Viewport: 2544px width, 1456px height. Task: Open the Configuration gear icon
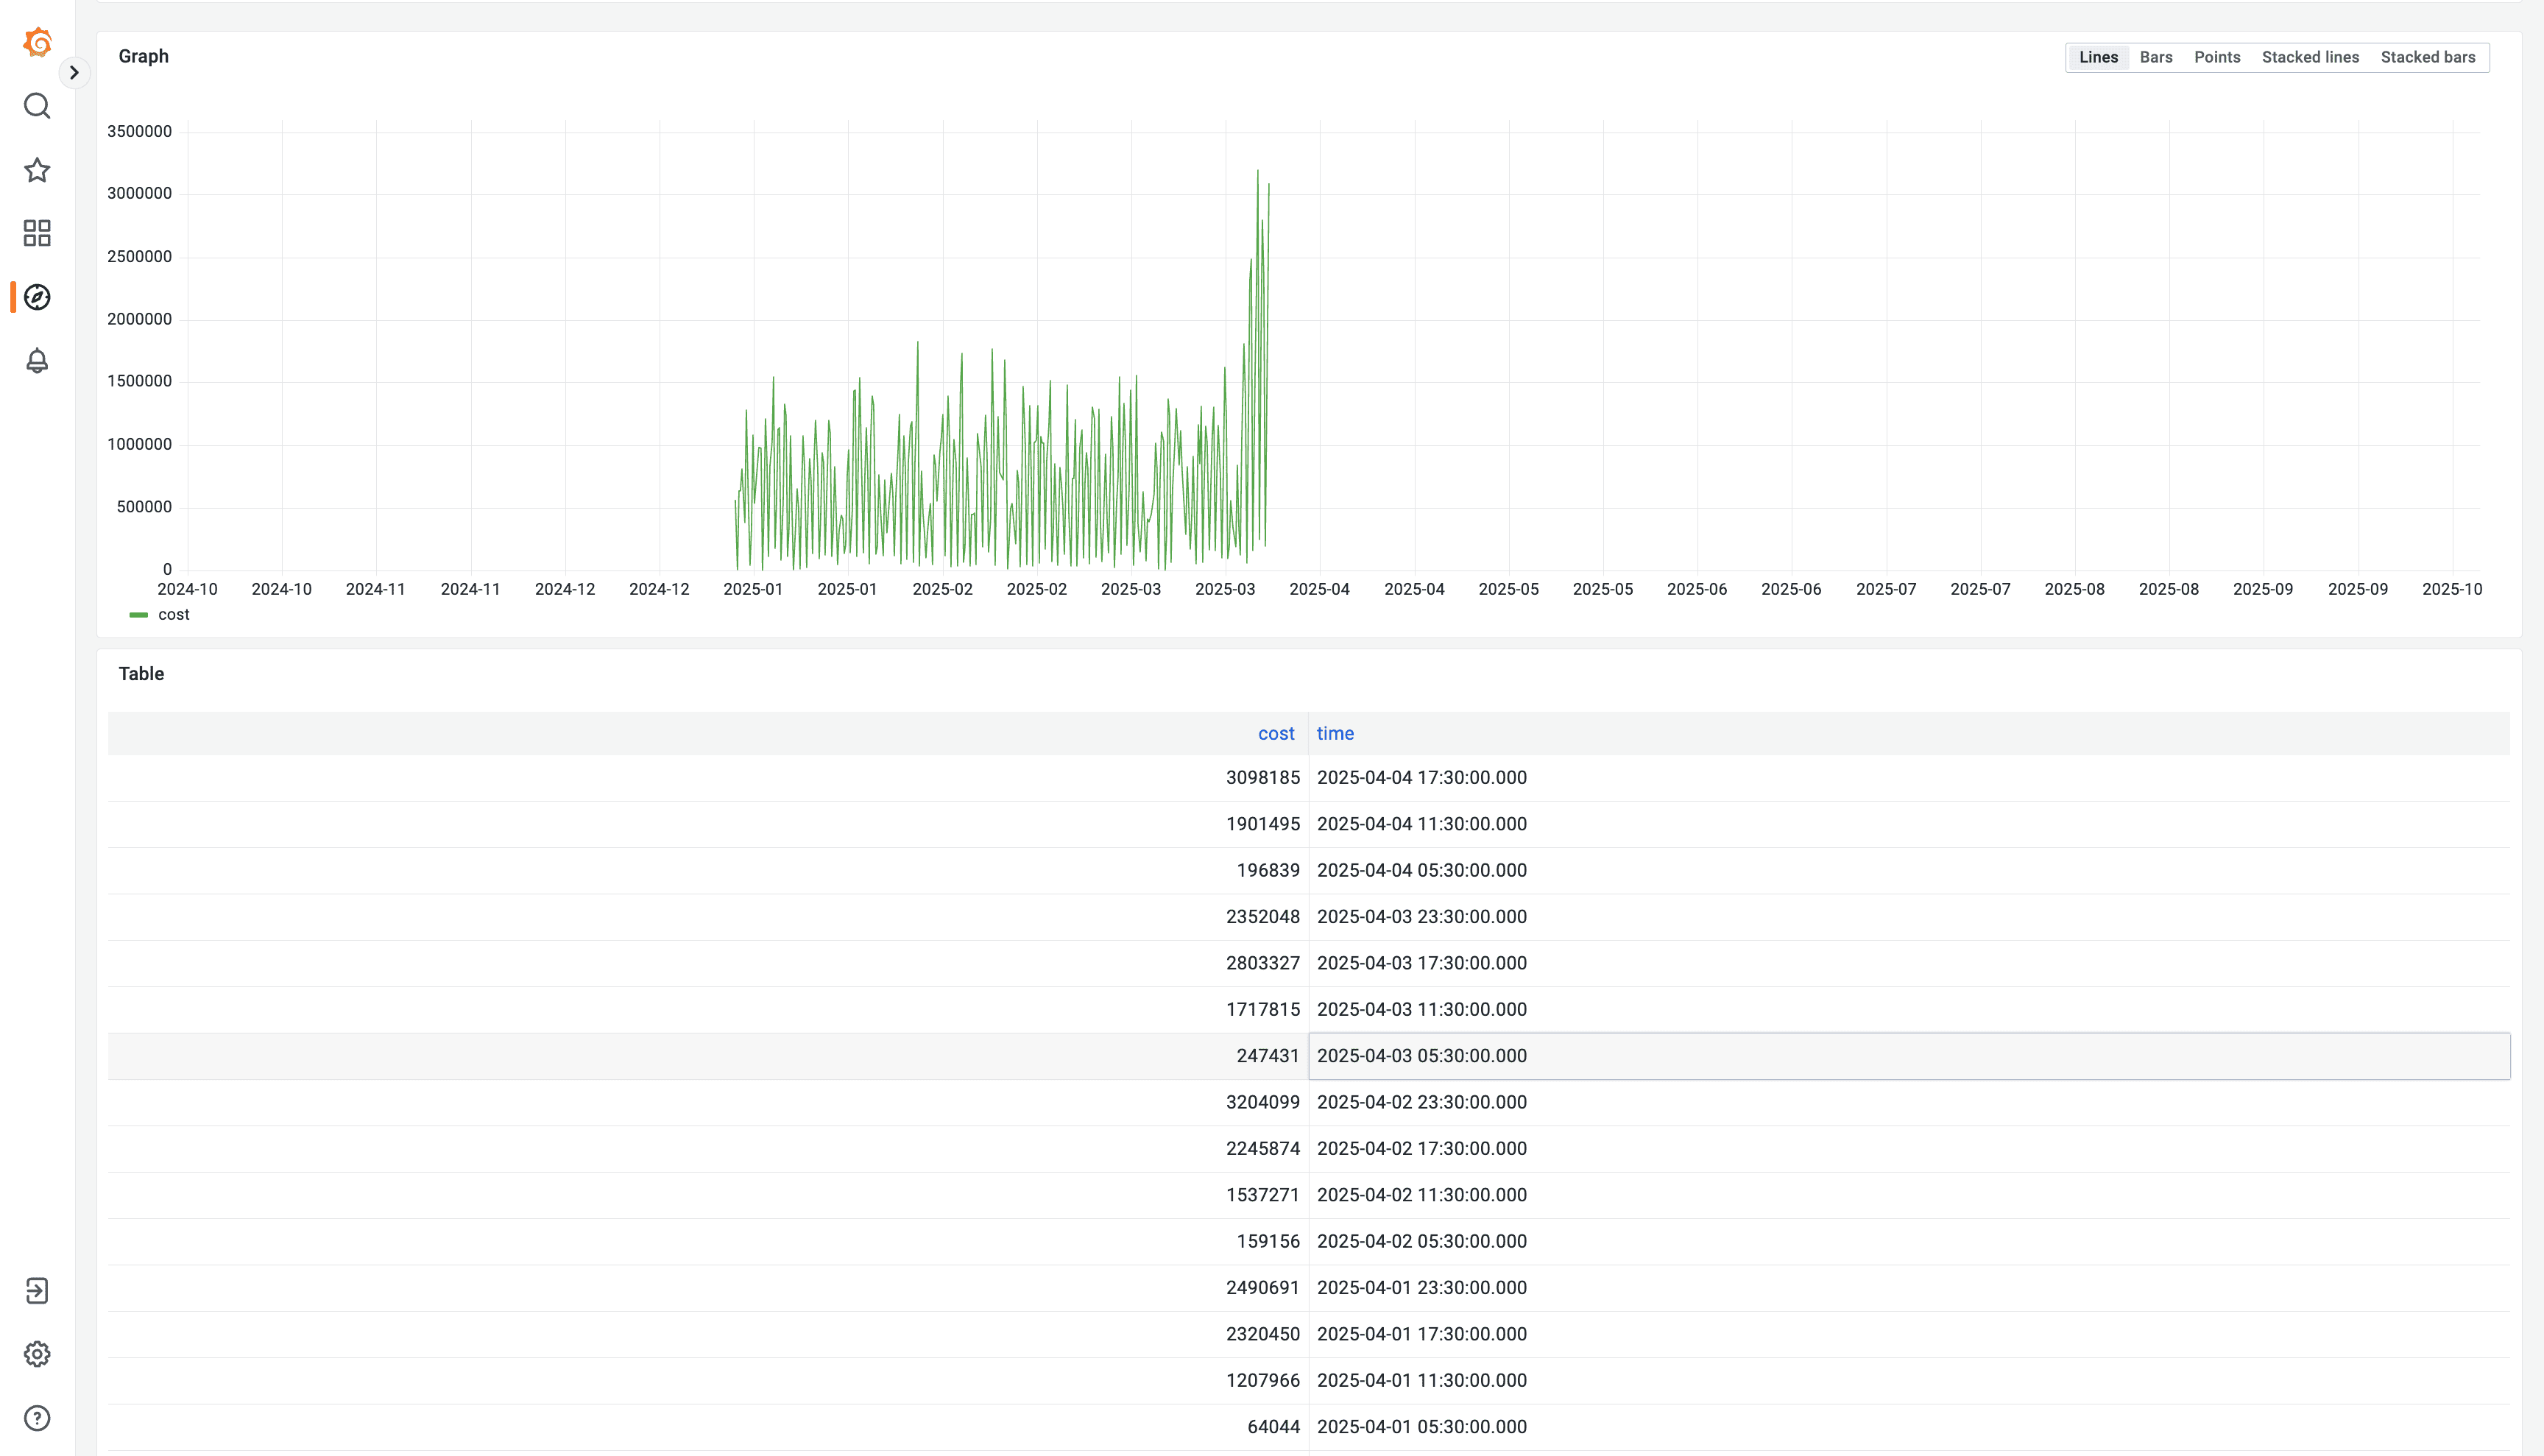pos(37,1354)
